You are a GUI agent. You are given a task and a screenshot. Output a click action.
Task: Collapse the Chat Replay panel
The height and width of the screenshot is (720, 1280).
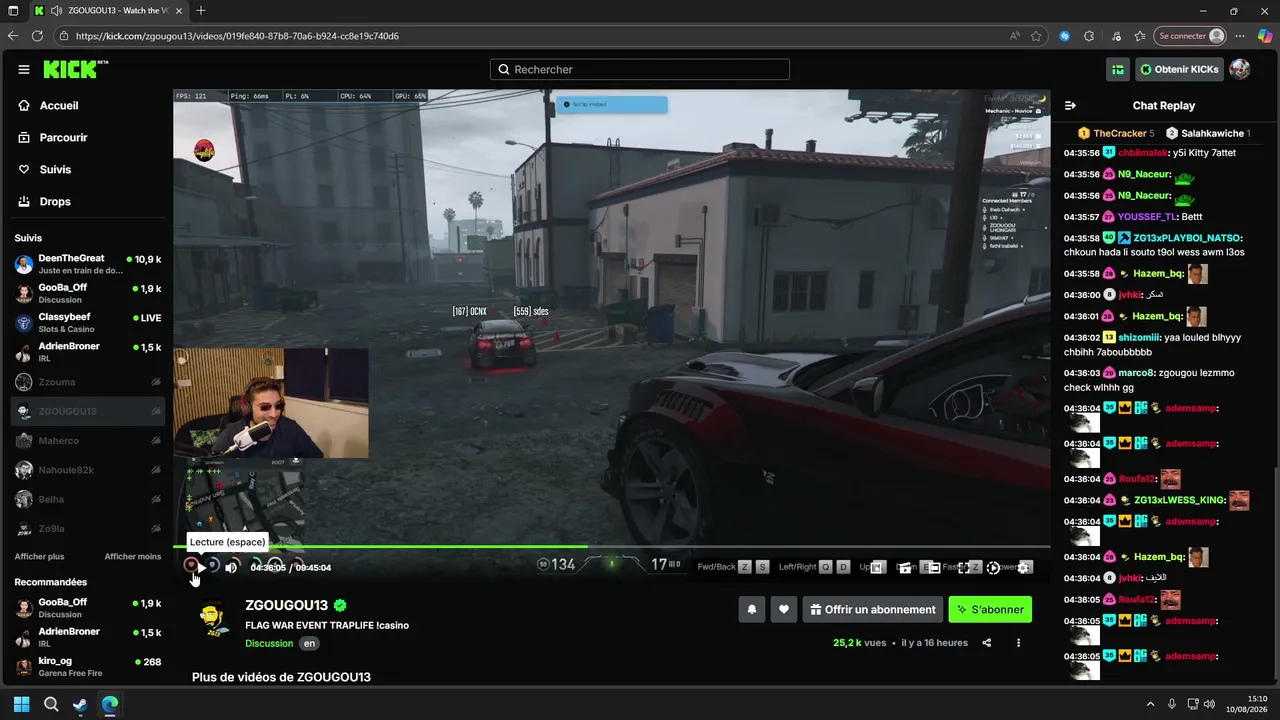coord(1070,105)
